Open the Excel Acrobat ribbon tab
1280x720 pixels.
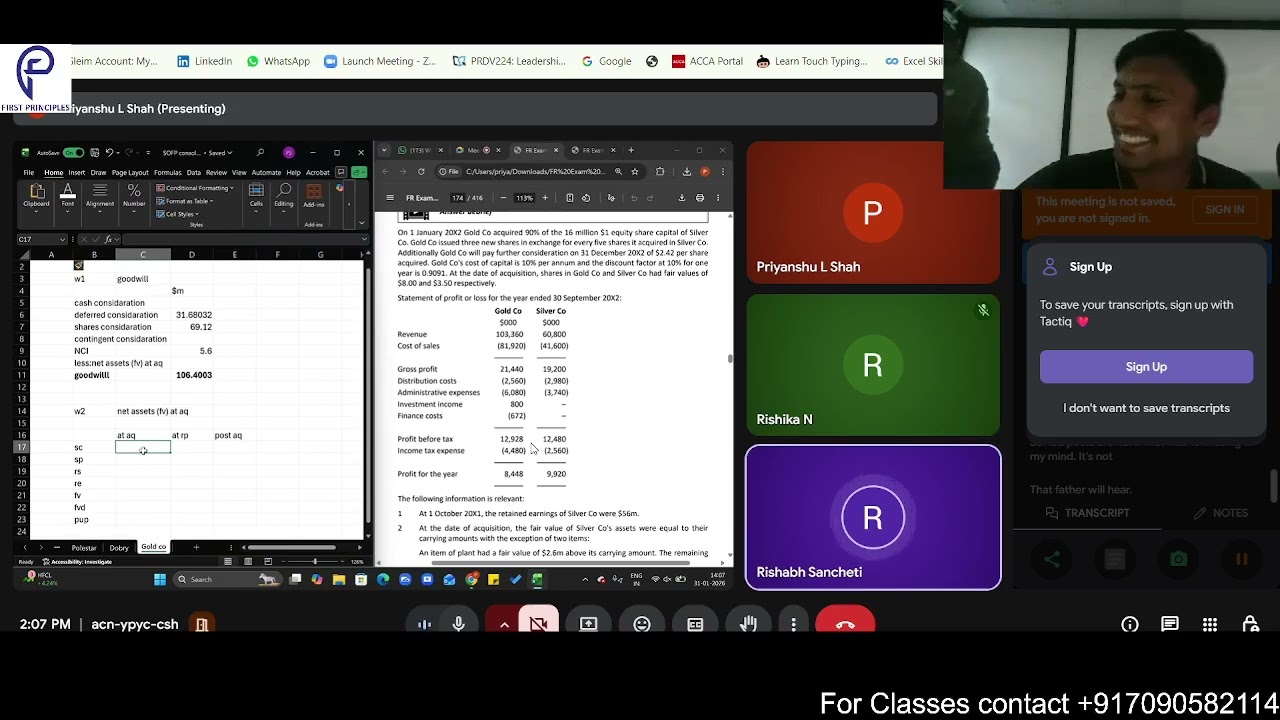click(x=317, y=173)
